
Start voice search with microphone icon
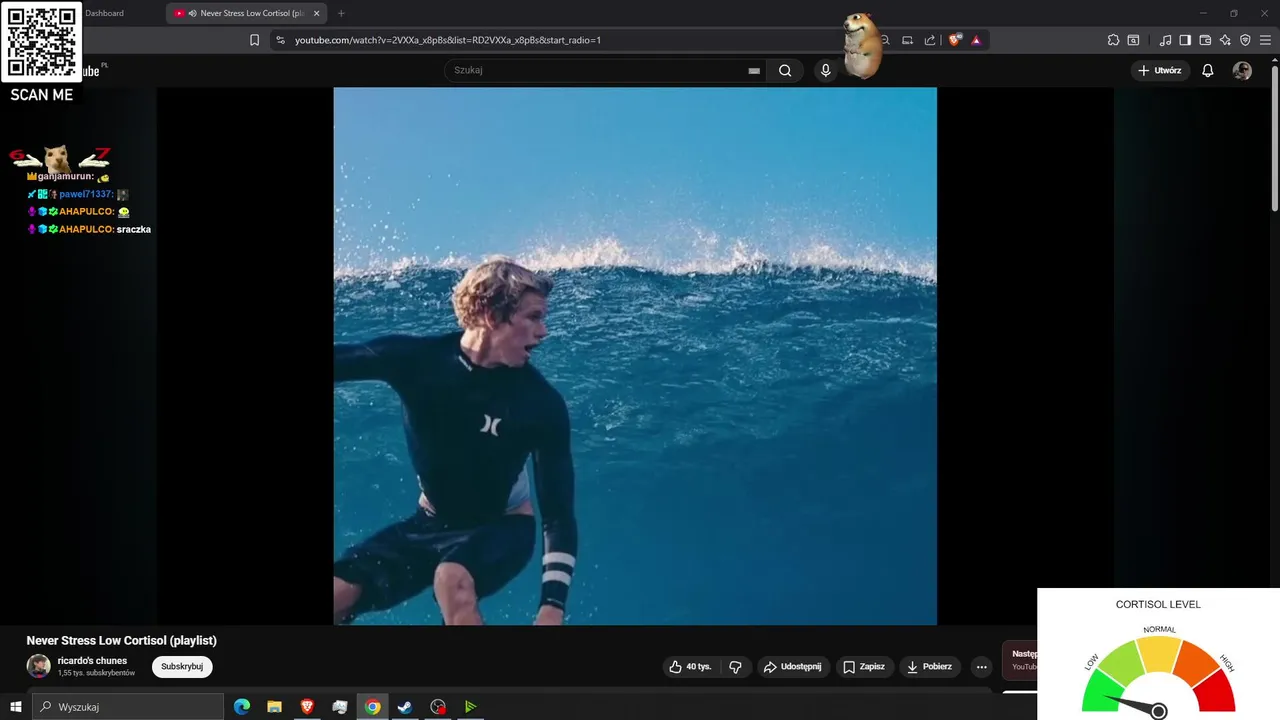825,70
